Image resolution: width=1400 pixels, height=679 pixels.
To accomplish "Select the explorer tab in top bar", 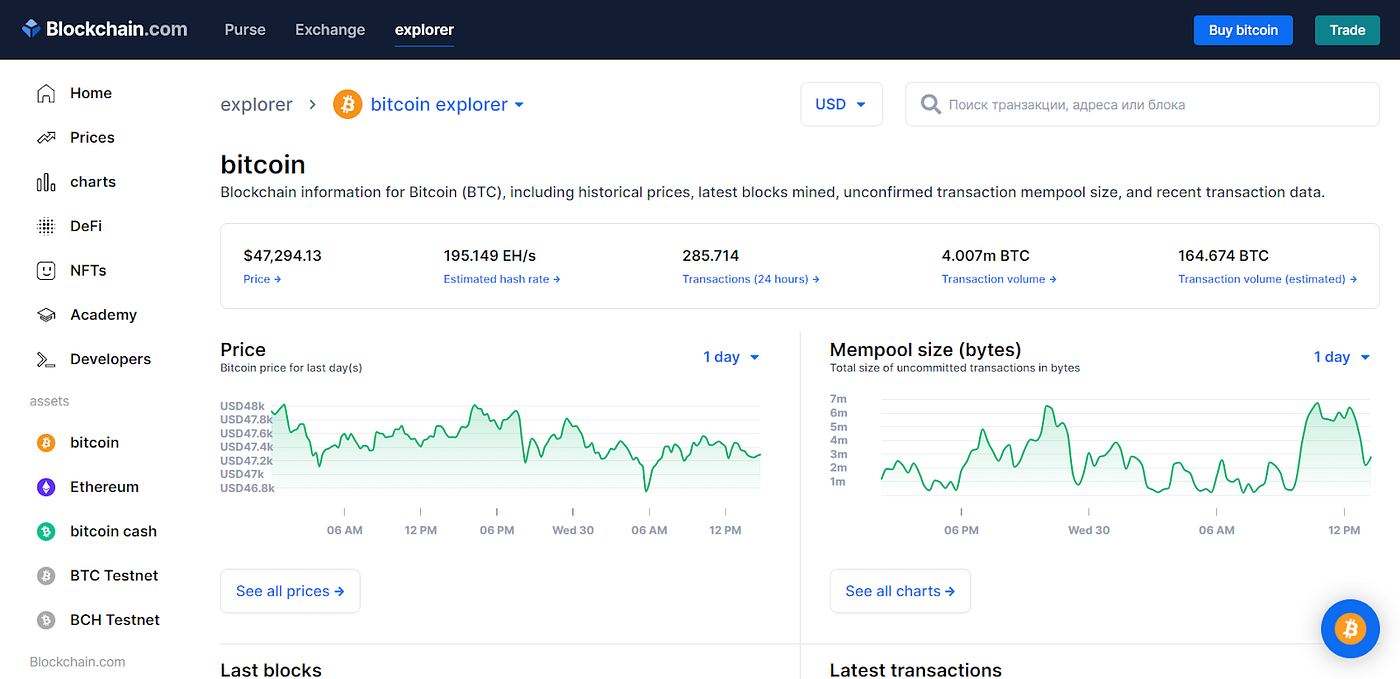I will click(424, 30).
